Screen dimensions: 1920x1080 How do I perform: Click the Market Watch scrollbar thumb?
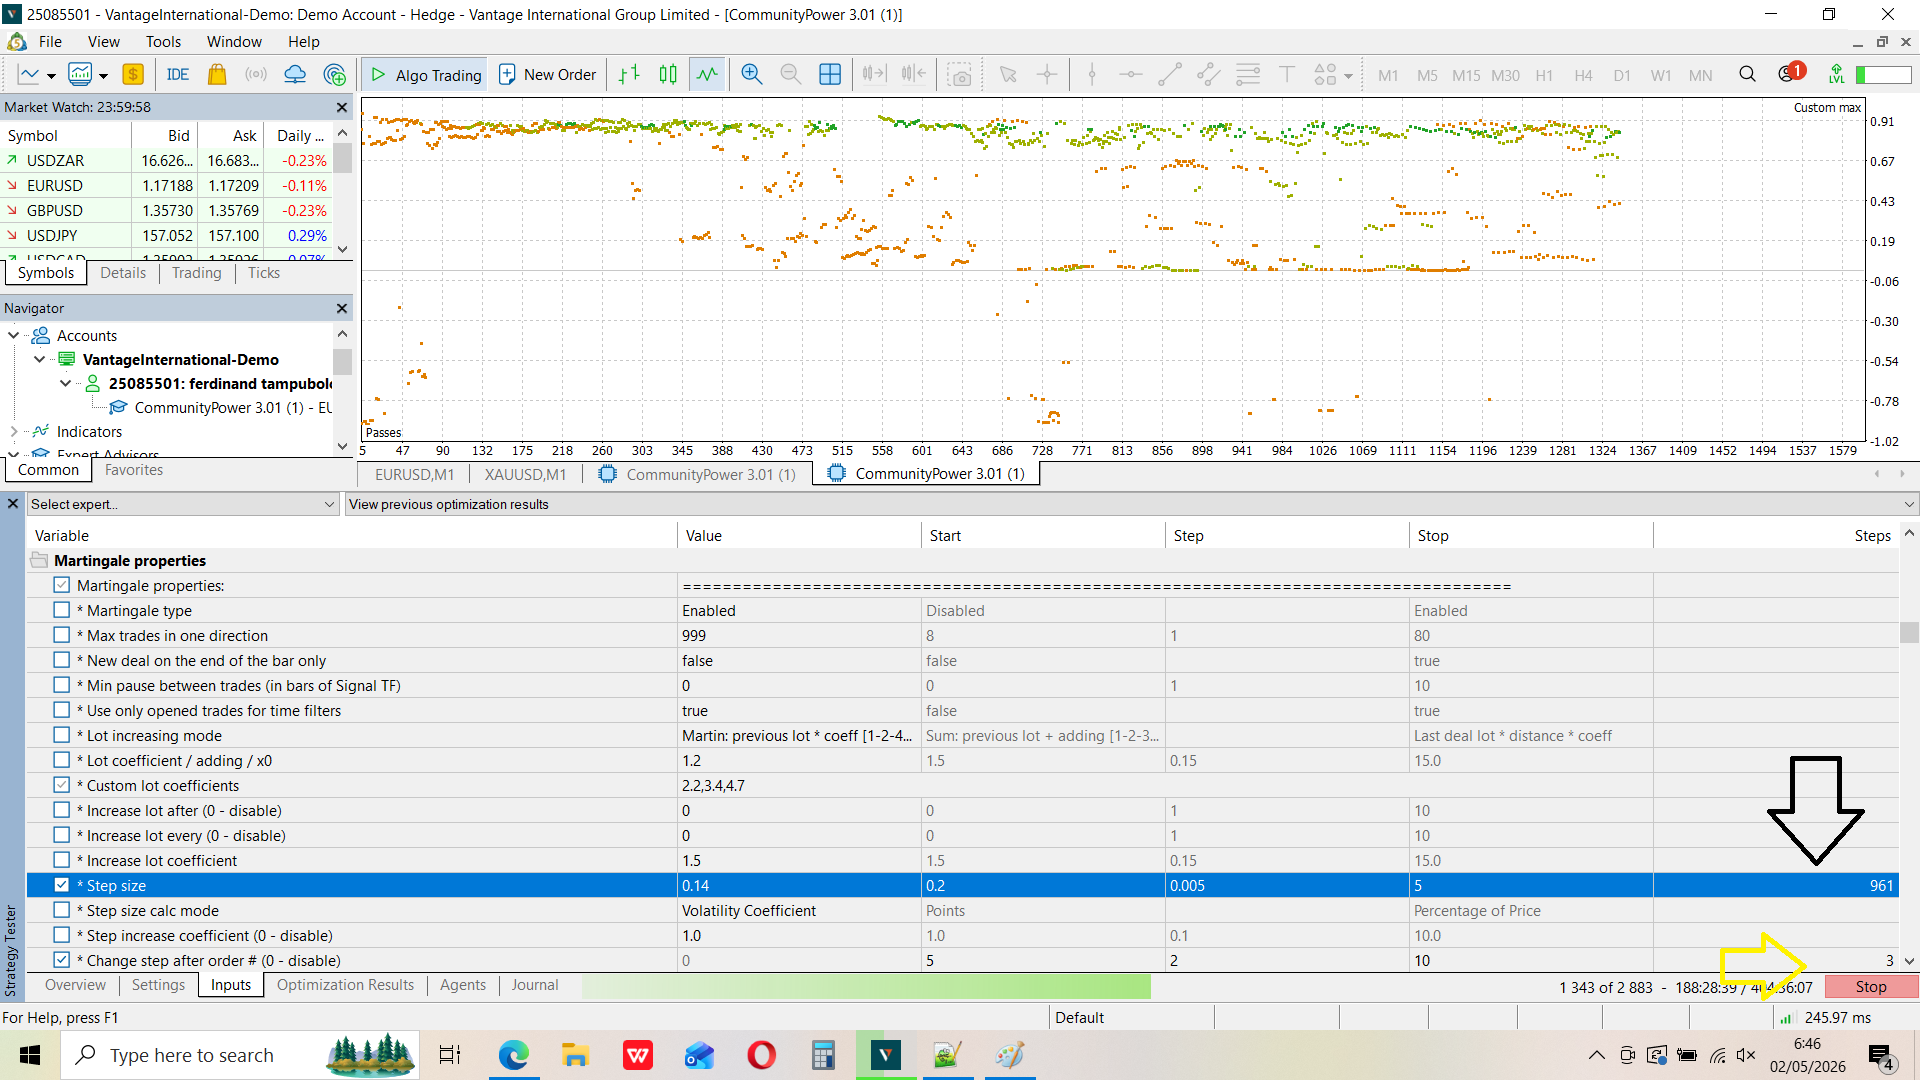(342, 158)
